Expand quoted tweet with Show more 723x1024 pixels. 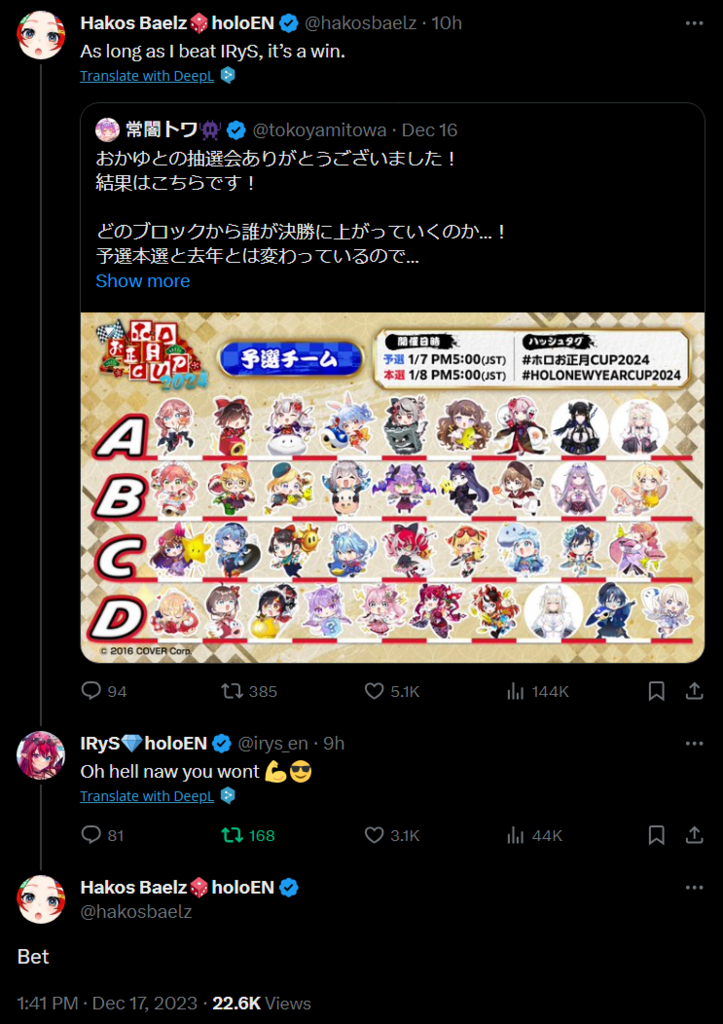(x=142, y=281)
